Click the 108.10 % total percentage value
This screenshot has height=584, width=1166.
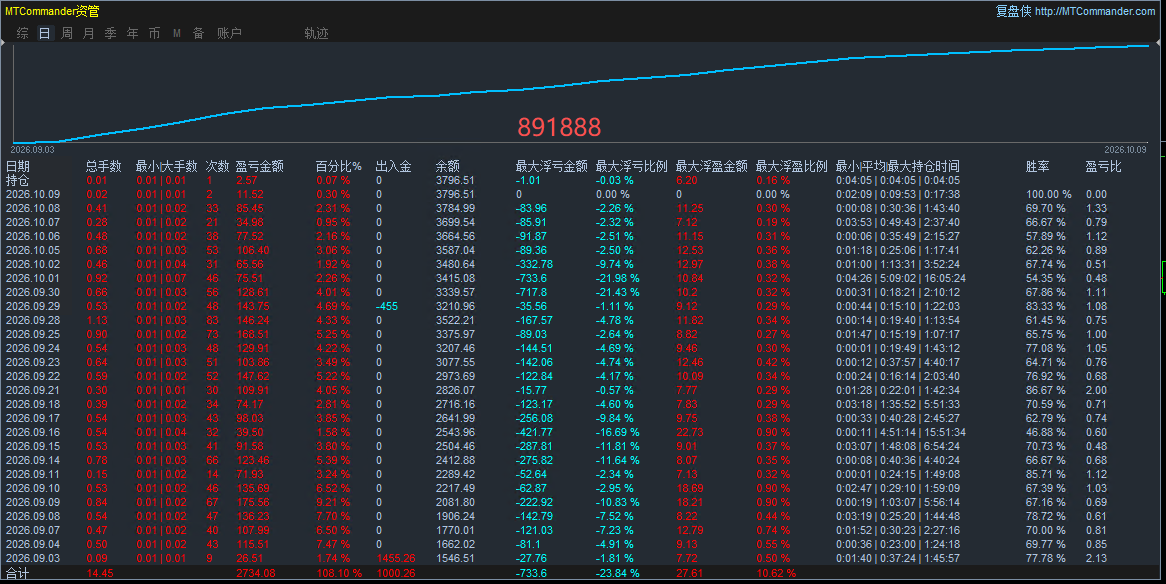(x=339, y=573)
